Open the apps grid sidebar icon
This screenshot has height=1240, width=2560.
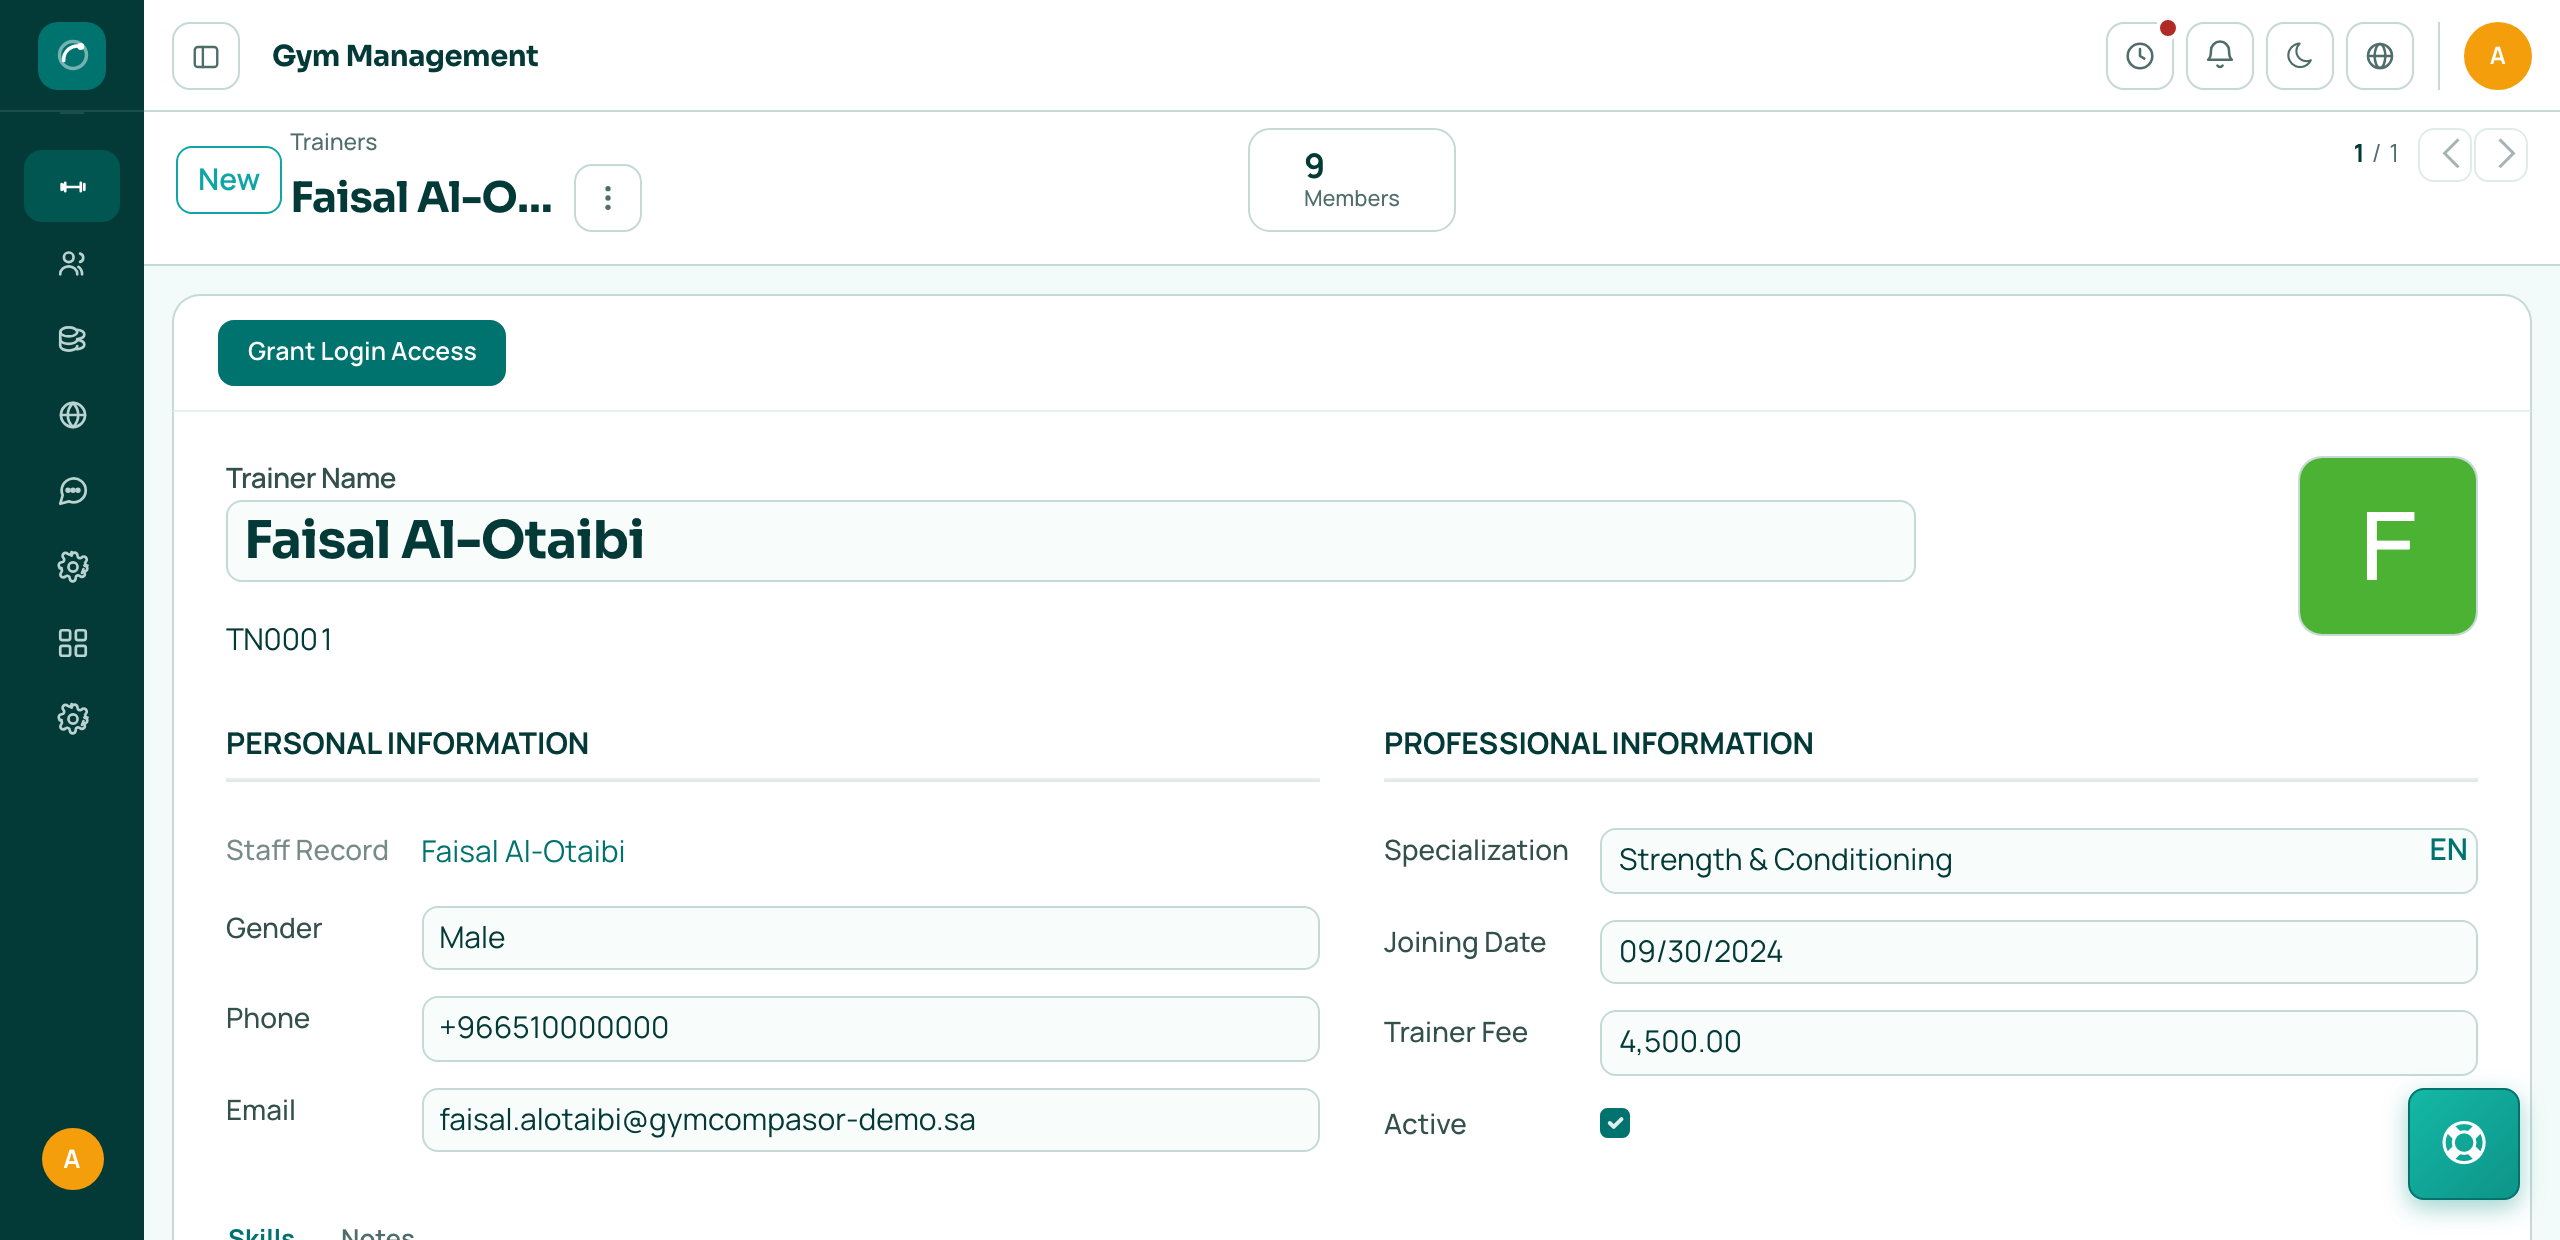coord(72,643)
